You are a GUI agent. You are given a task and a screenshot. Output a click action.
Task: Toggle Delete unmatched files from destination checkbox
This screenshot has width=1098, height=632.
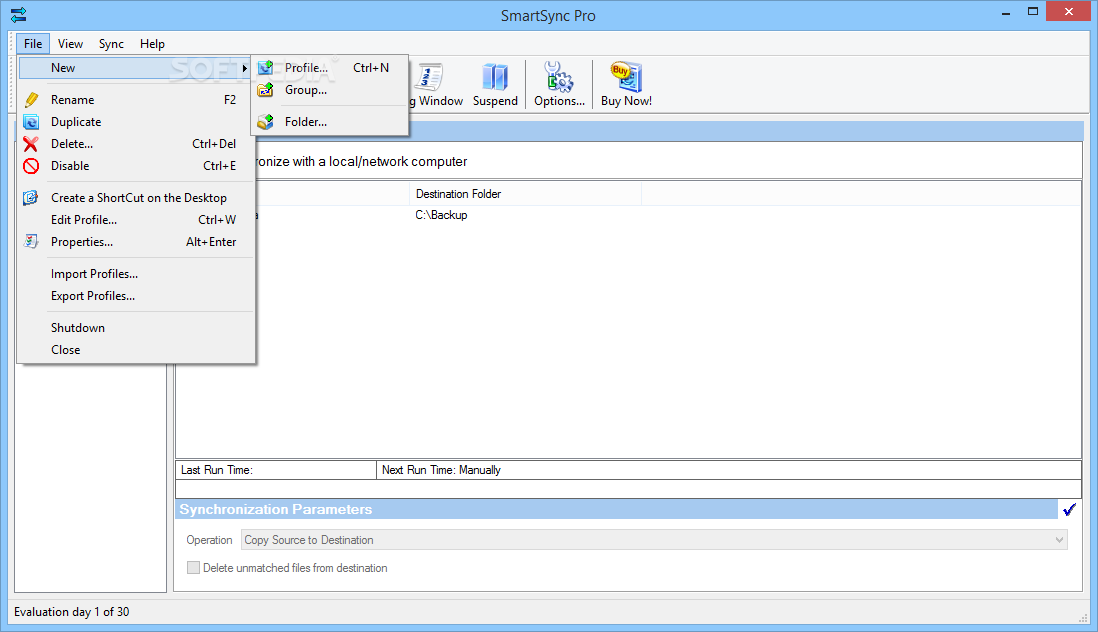pyautogui.click(x=193, y=568)
